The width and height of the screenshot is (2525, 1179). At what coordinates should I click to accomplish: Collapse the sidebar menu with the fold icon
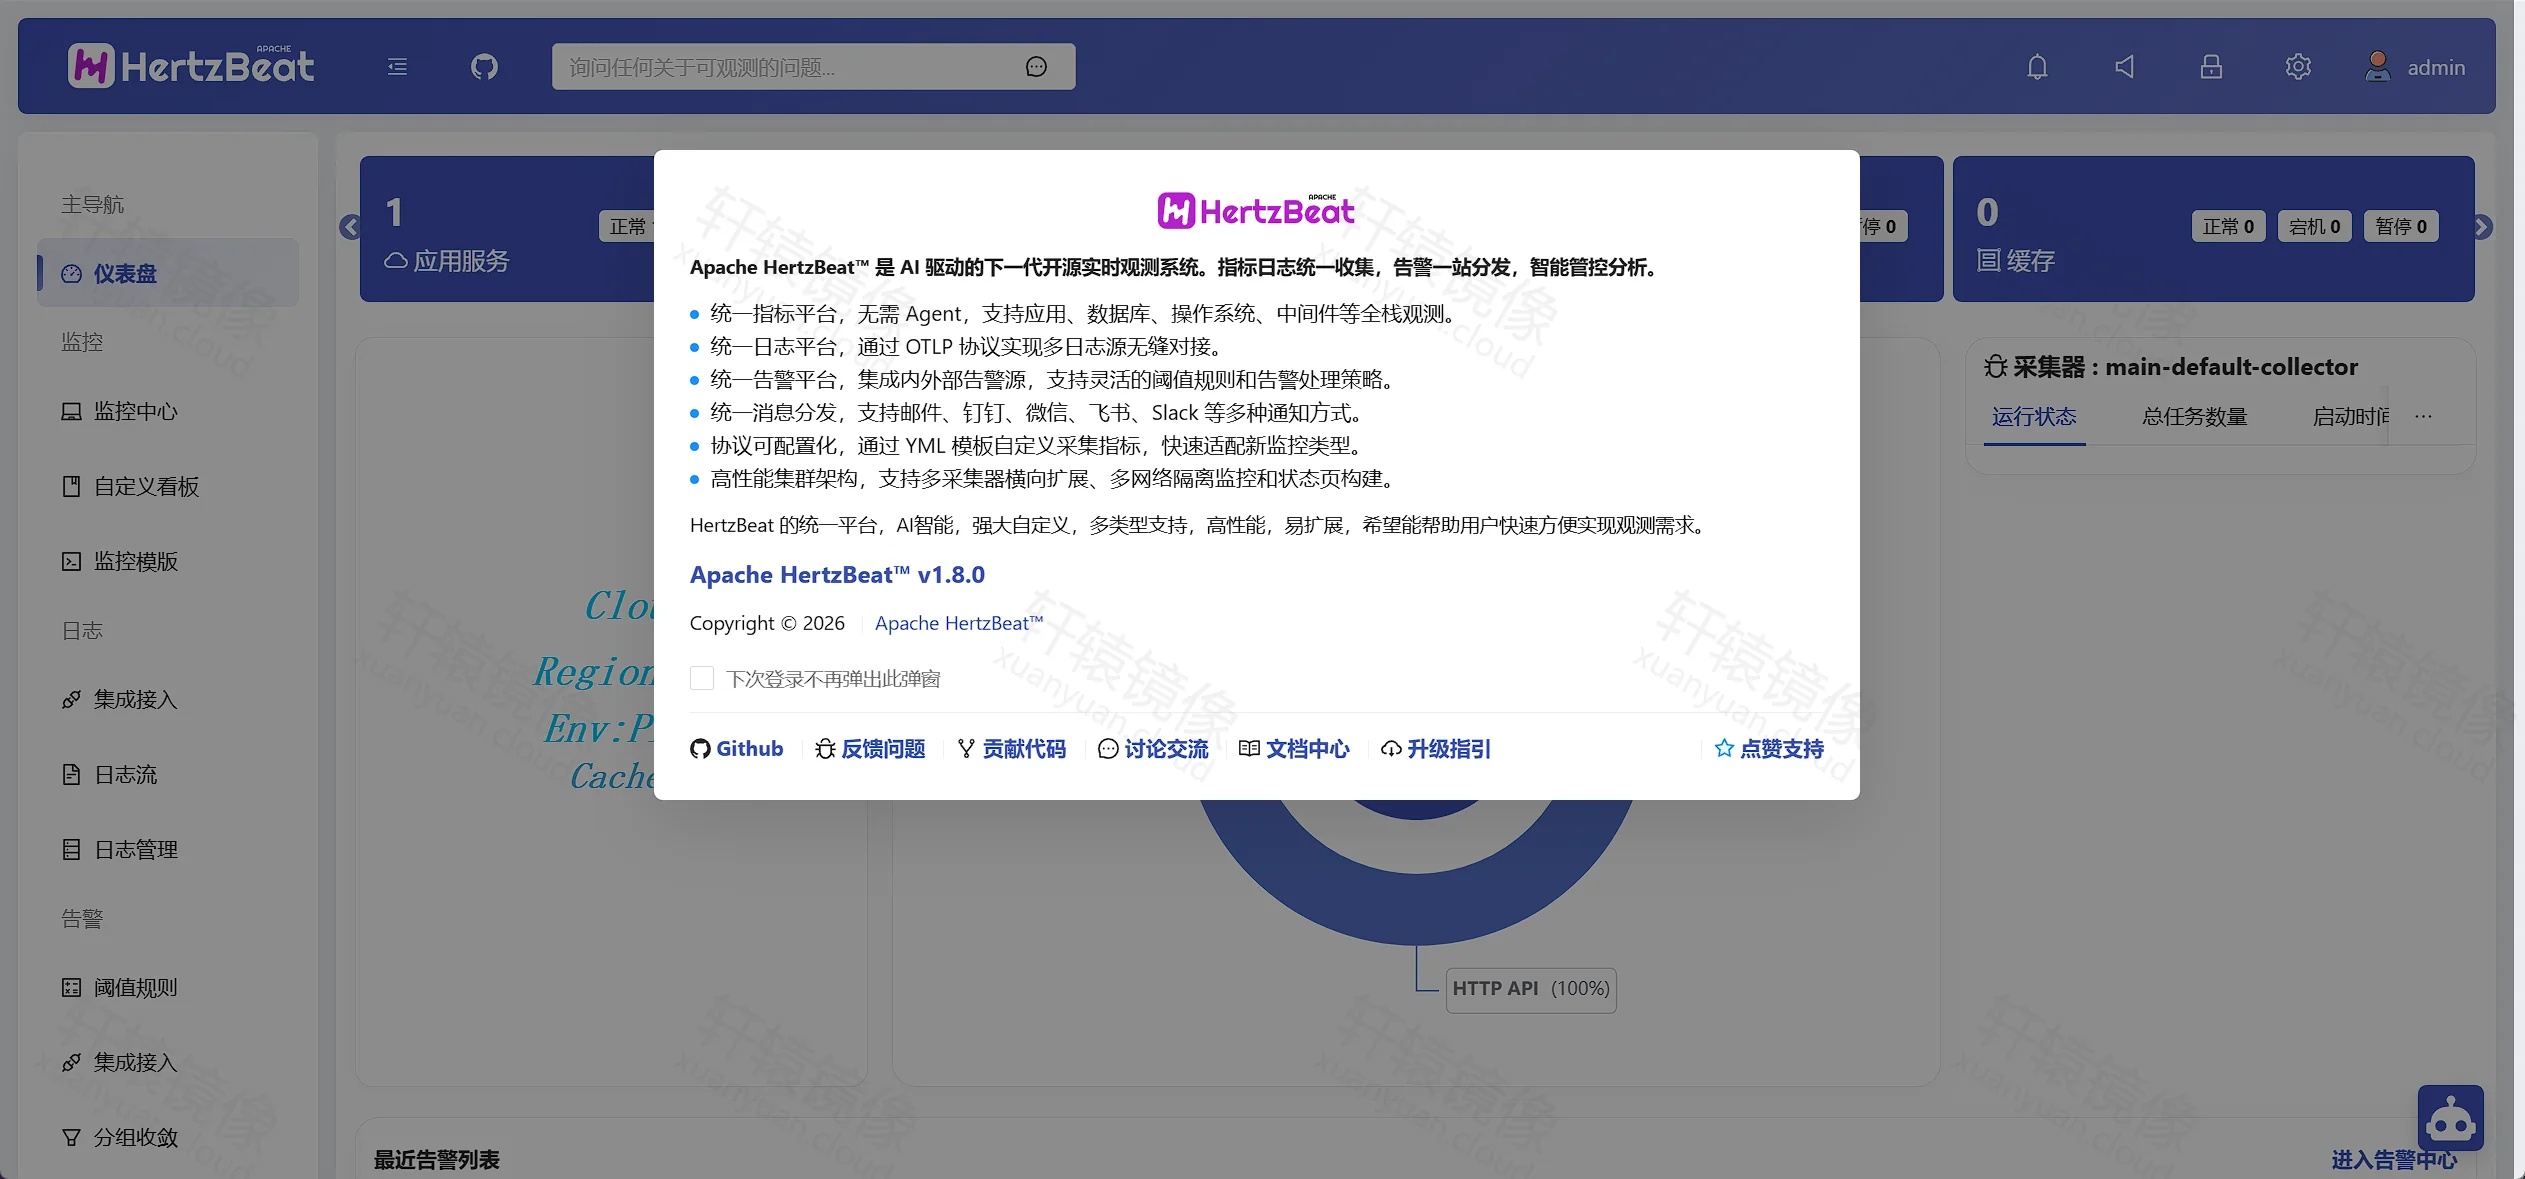(x=397, y=67)
